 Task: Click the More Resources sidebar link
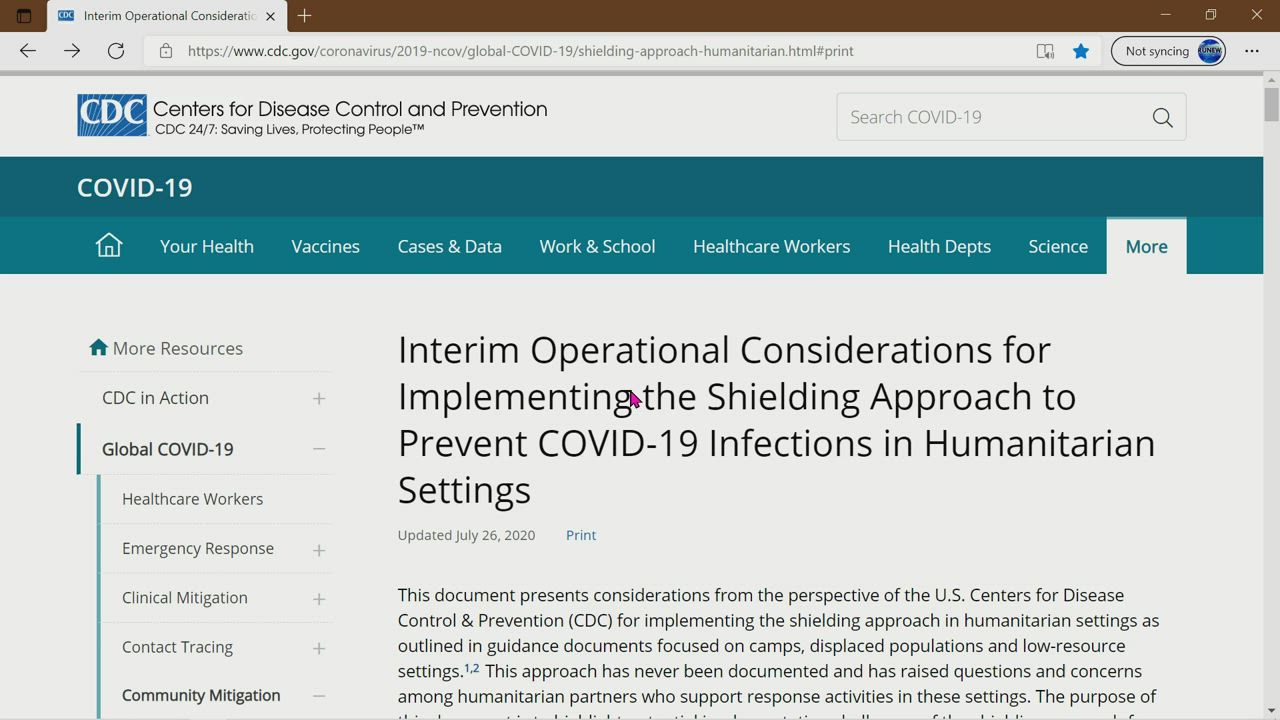click(x=177, y=348)
